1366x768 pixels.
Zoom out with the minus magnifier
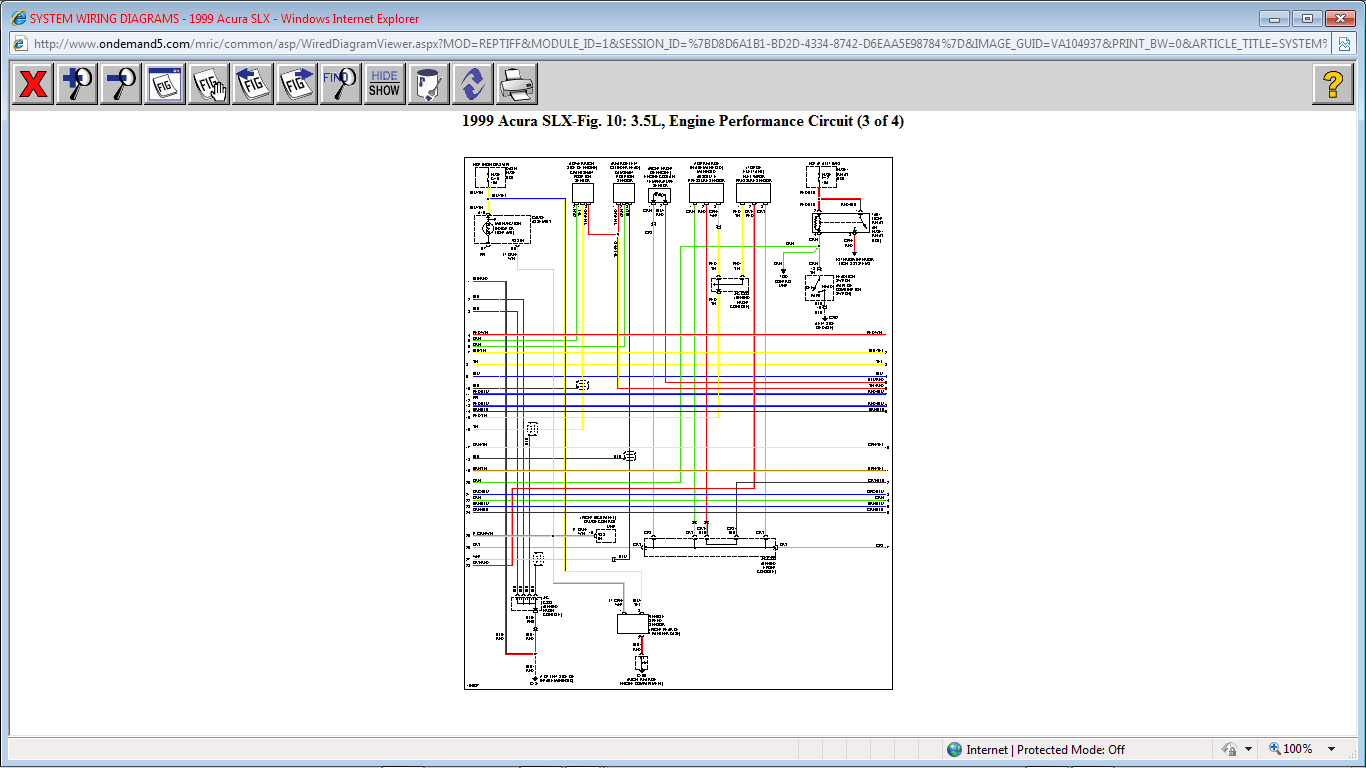coord(121,84)
